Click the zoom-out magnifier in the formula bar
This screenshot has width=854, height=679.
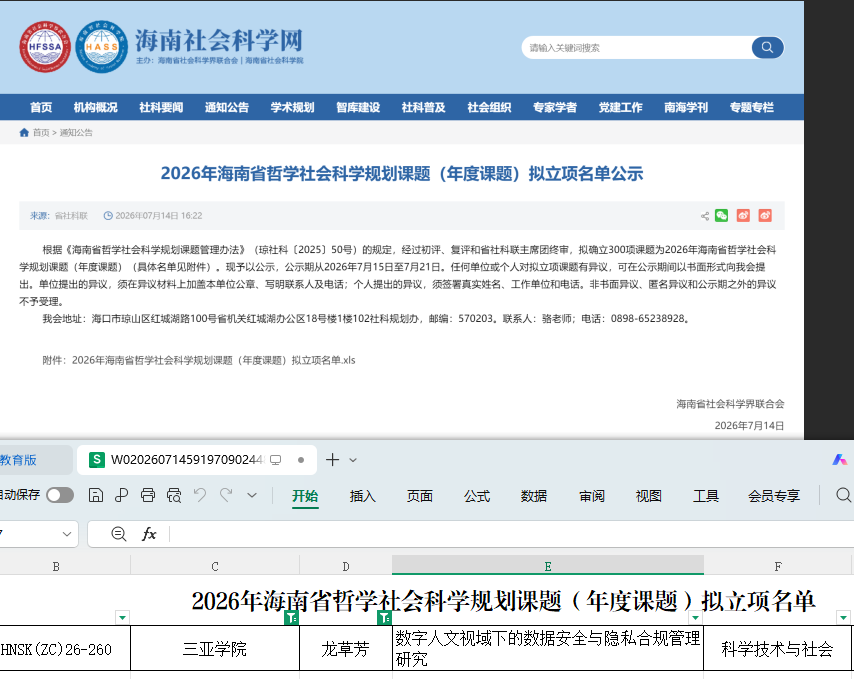[x=118, y=534]
